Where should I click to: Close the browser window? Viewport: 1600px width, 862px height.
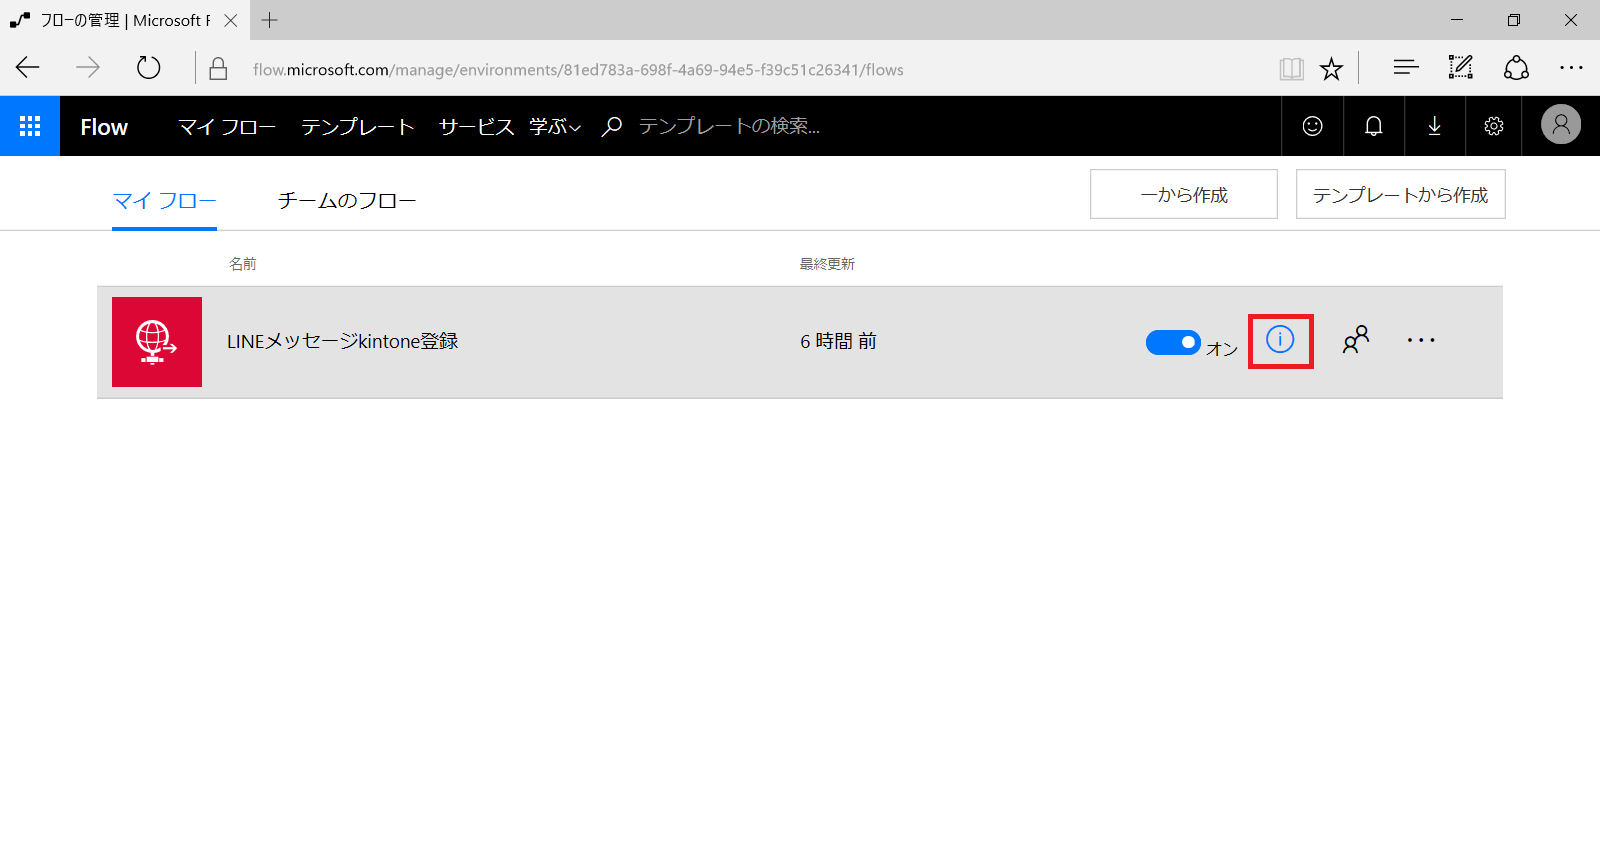pyautogui.click(x=1571, y=20)
